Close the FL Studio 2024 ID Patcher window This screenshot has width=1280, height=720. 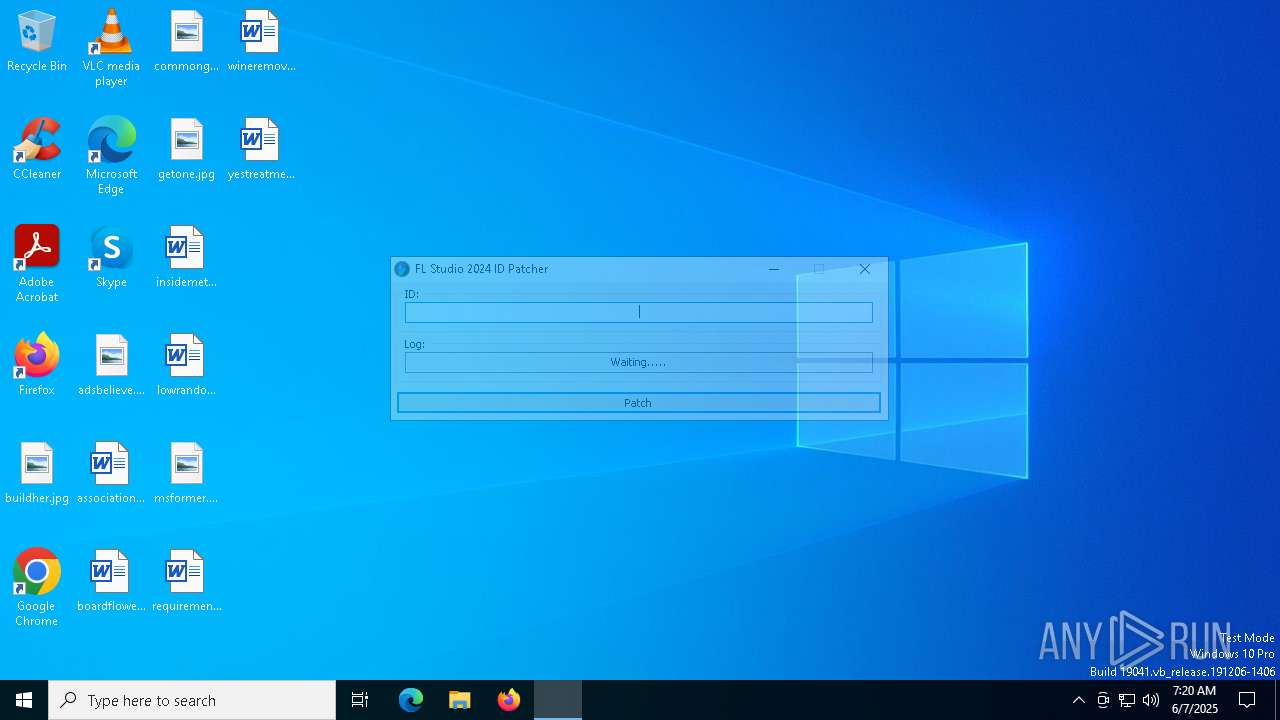pos(865,269)
